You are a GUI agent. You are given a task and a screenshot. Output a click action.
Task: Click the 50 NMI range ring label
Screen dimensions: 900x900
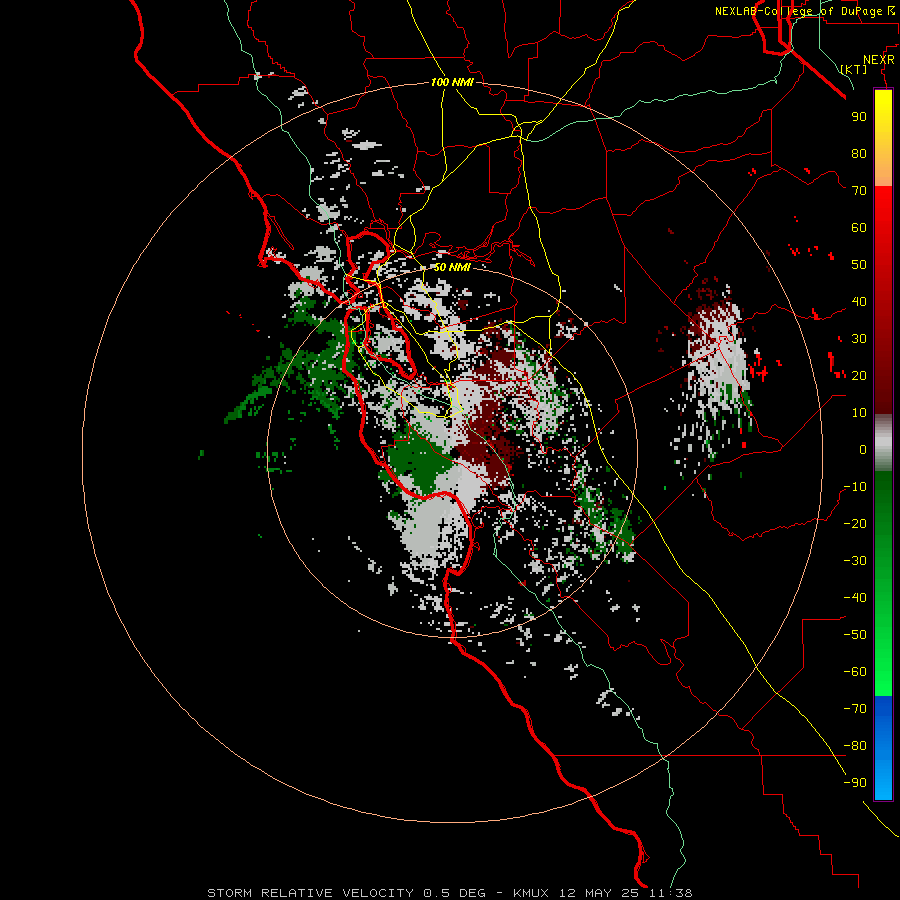(x=452, y=267)
